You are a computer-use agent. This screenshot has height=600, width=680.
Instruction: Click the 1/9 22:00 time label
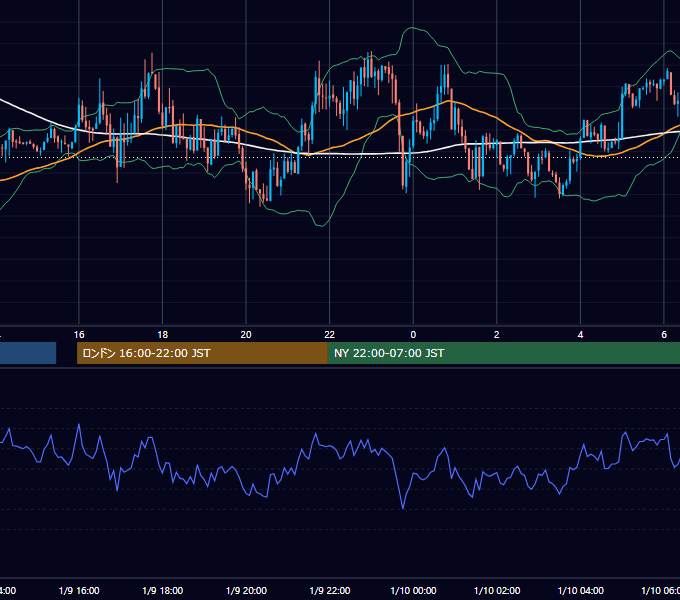click(x=330, y=590)
